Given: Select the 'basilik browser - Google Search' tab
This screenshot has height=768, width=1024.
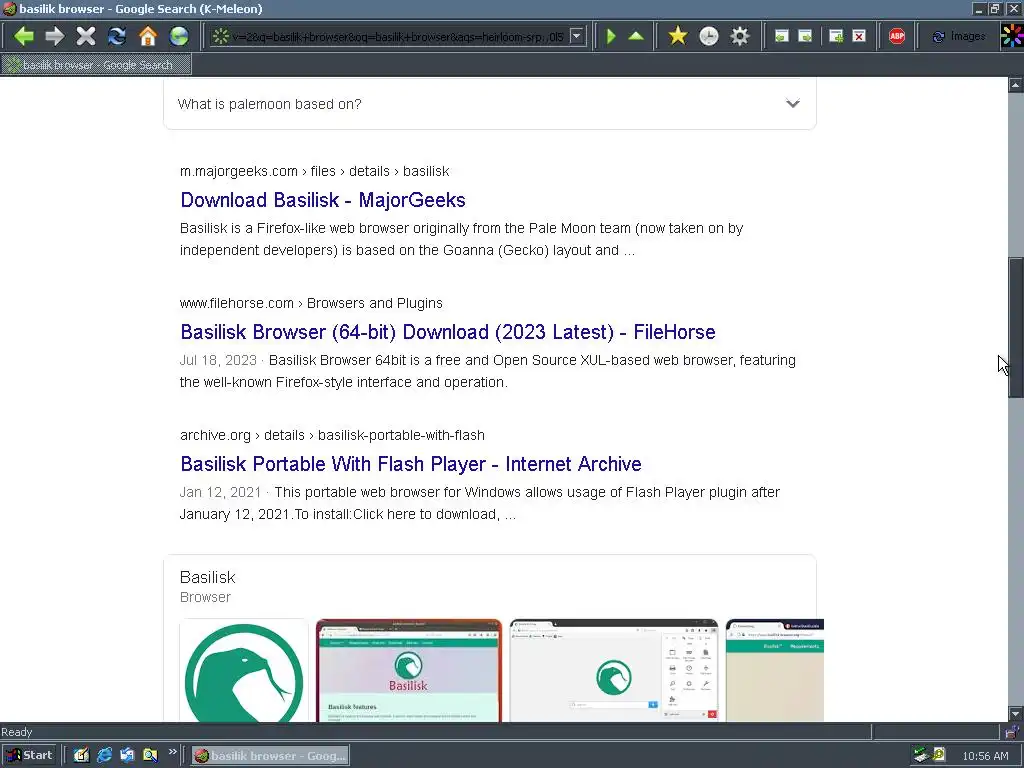Looking at the screenshot, I should coord(97,65).
